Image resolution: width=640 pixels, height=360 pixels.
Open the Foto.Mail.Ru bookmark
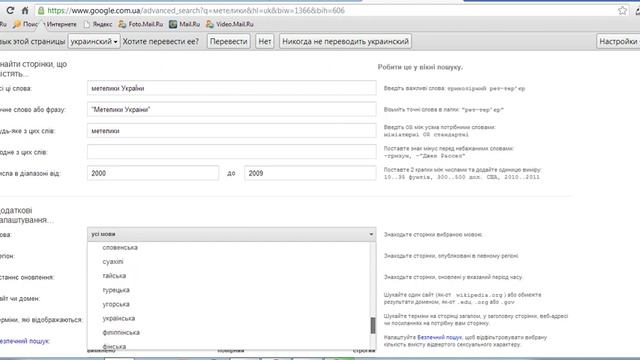pyautogui.click(x=141, y=24)
